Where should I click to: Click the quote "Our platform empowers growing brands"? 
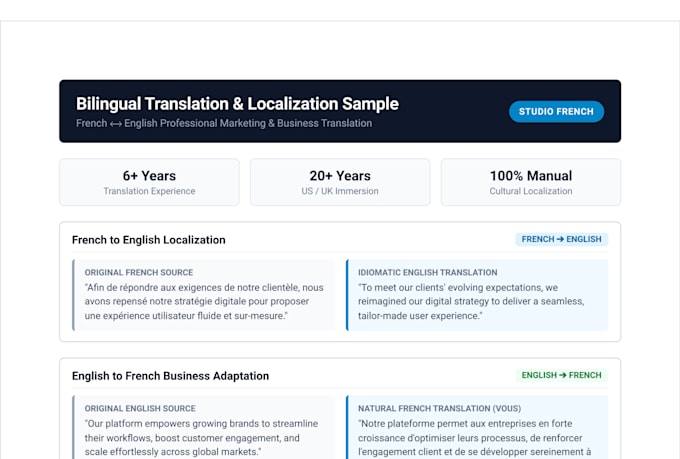point(201,438)
